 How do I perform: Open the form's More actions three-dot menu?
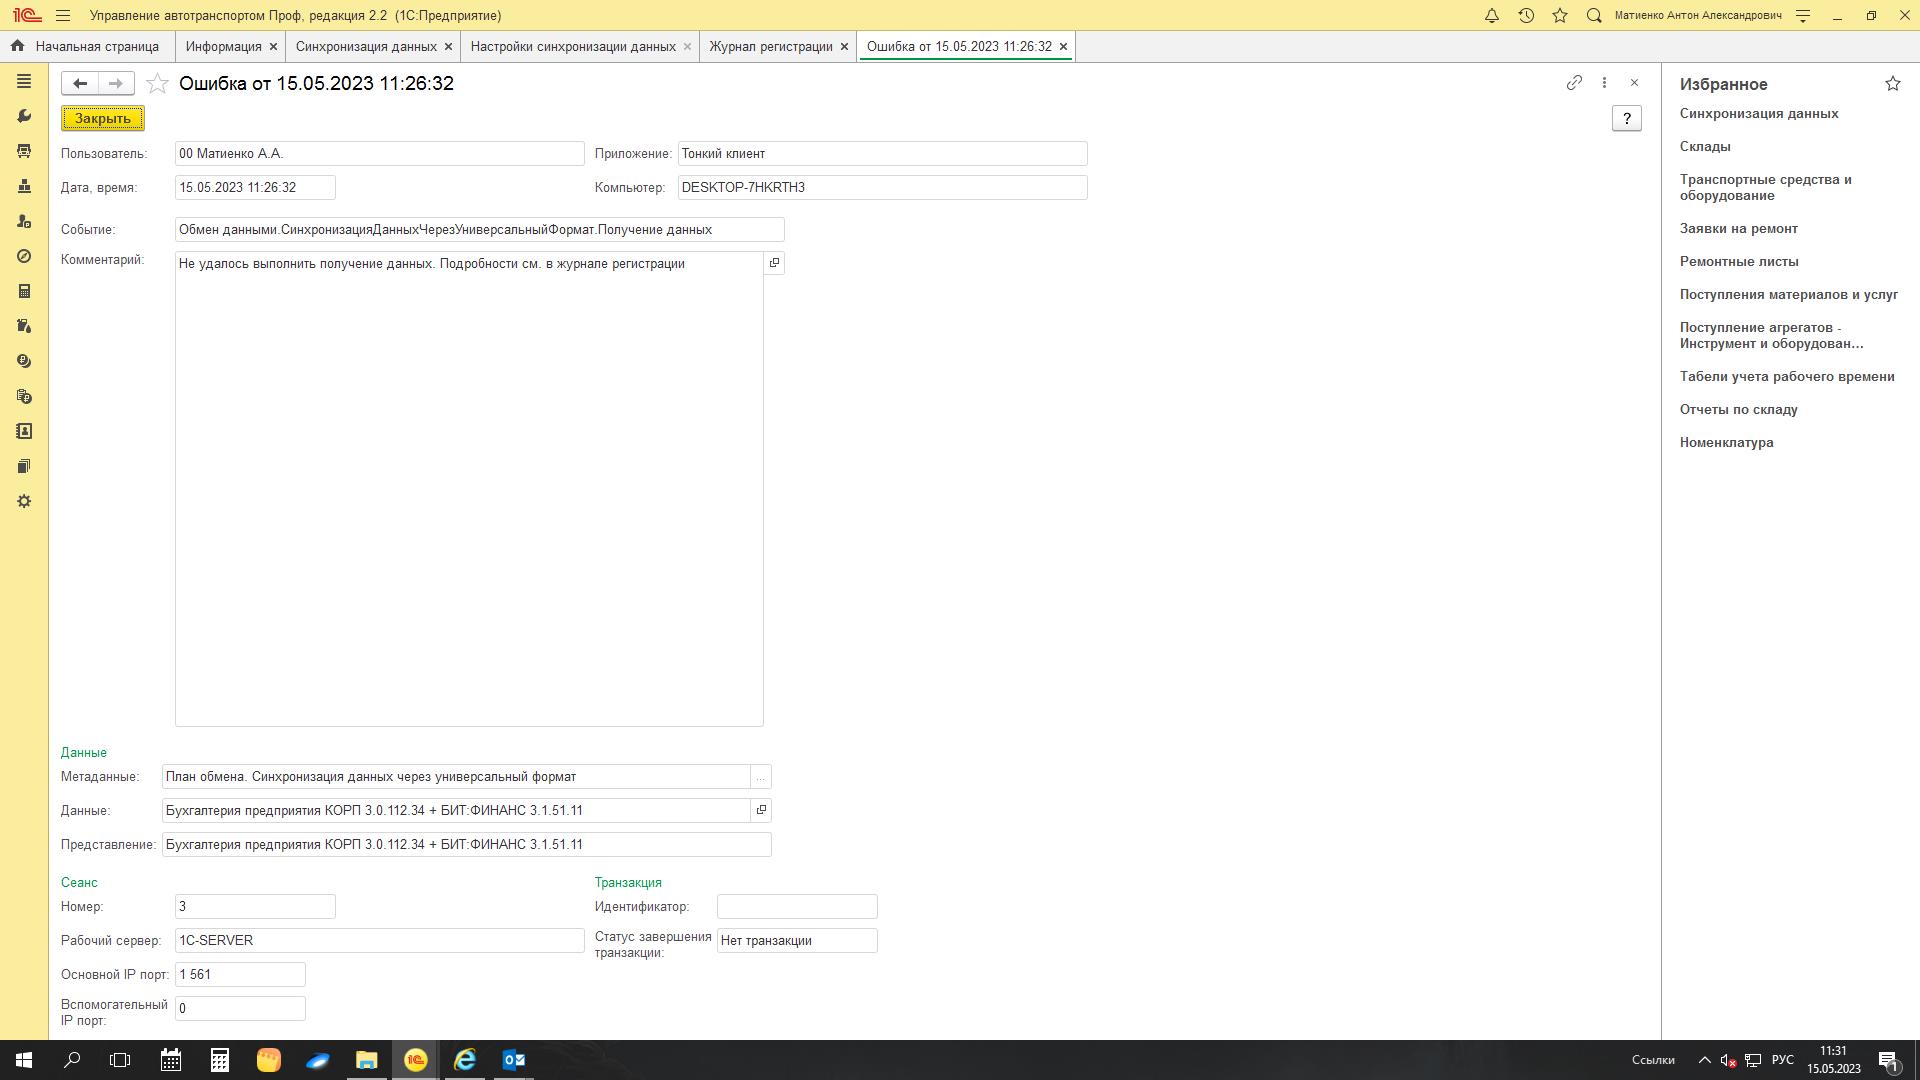(1604, 83)
